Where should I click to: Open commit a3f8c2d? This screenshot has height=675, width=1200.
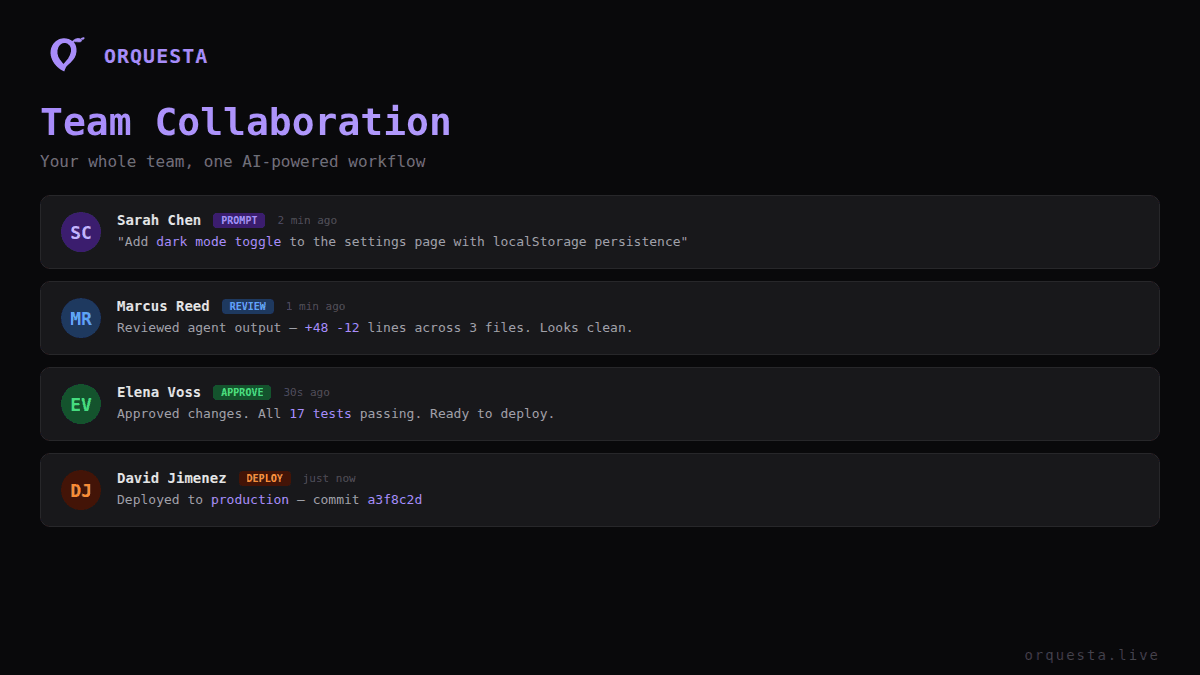point(394,499)
